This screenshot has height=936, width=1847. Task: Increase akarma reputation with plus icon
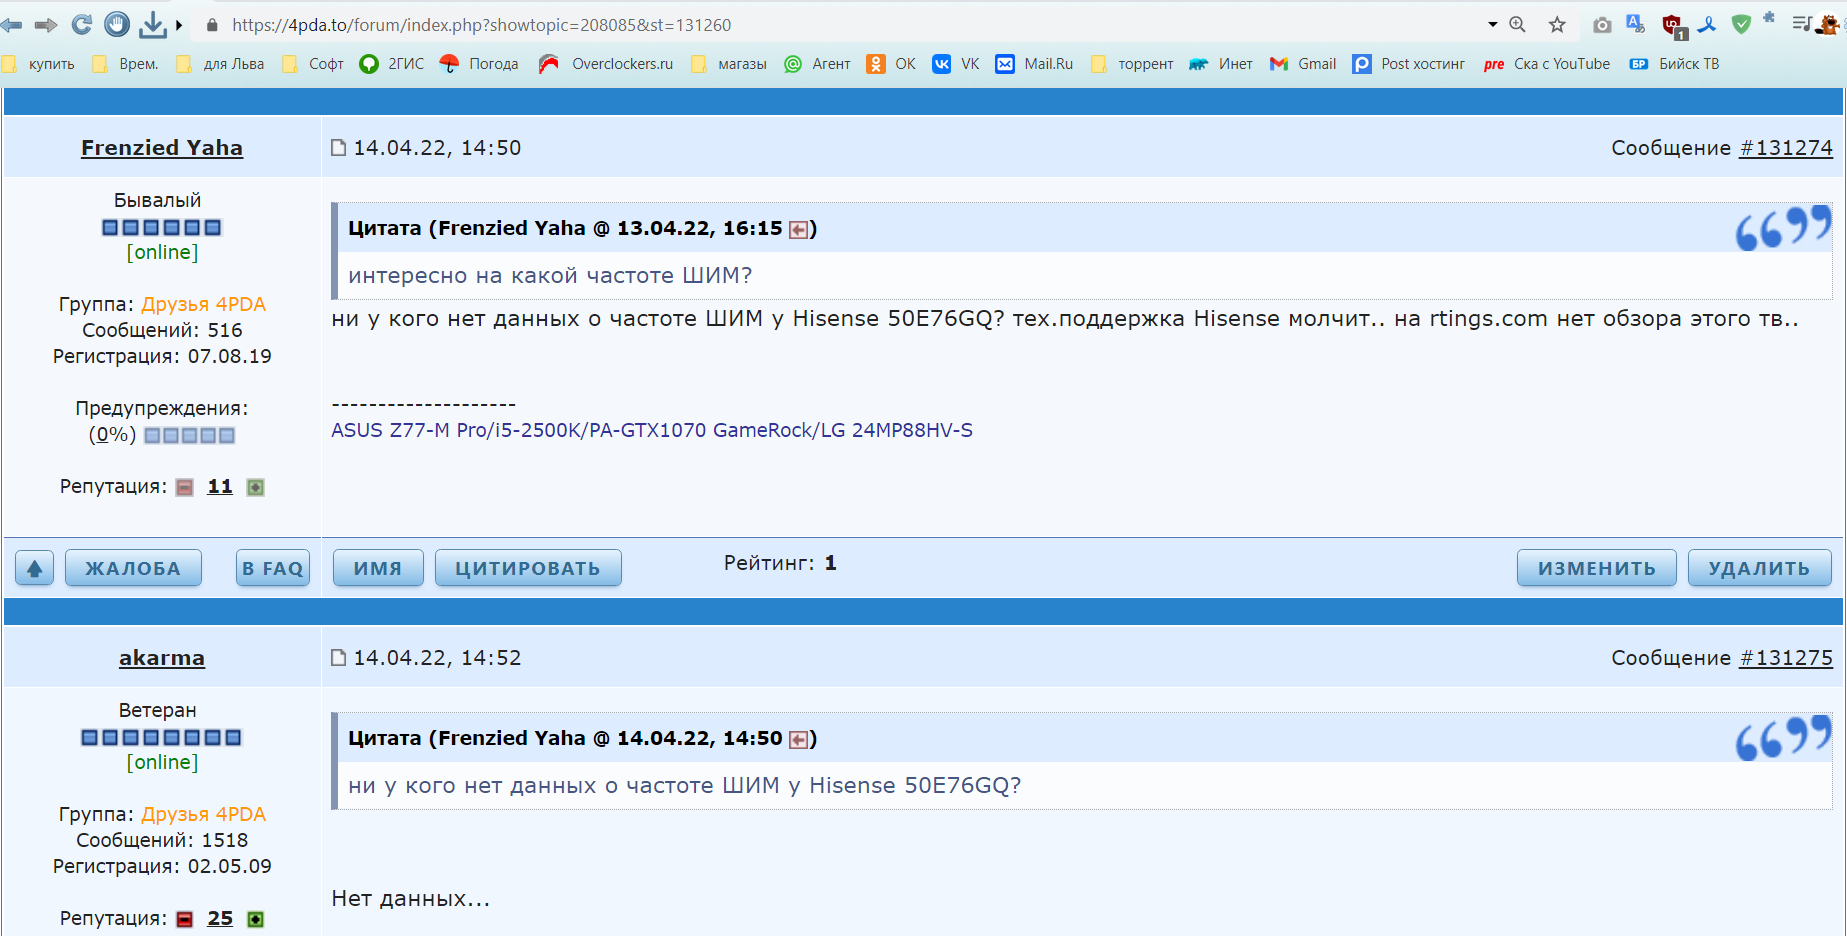[256, 919]
